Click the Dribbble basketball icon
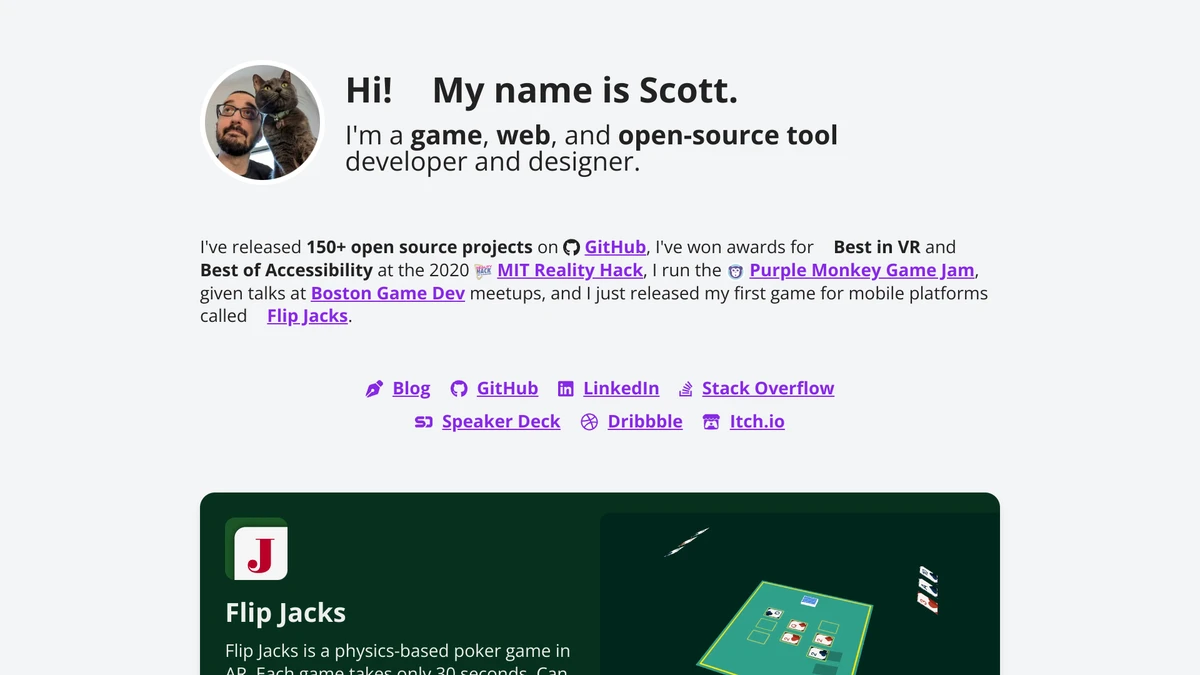 tap(590, 422)
